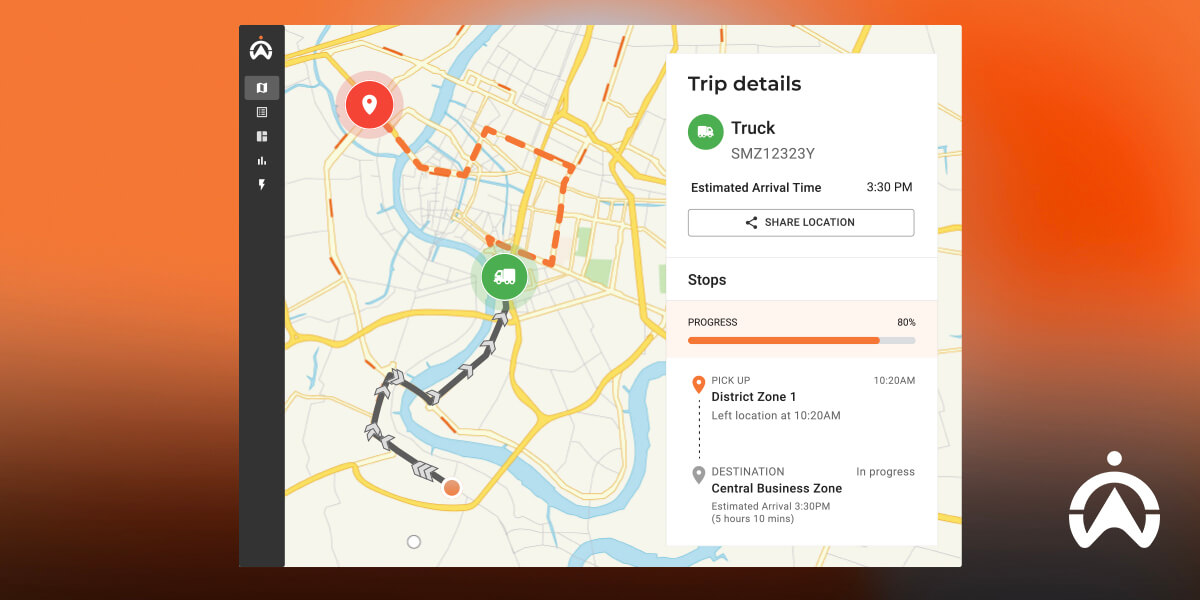Click the small circle marker at map bottom
The height and width of the screenshot is (600, 1200).
[x=413, y=541]
